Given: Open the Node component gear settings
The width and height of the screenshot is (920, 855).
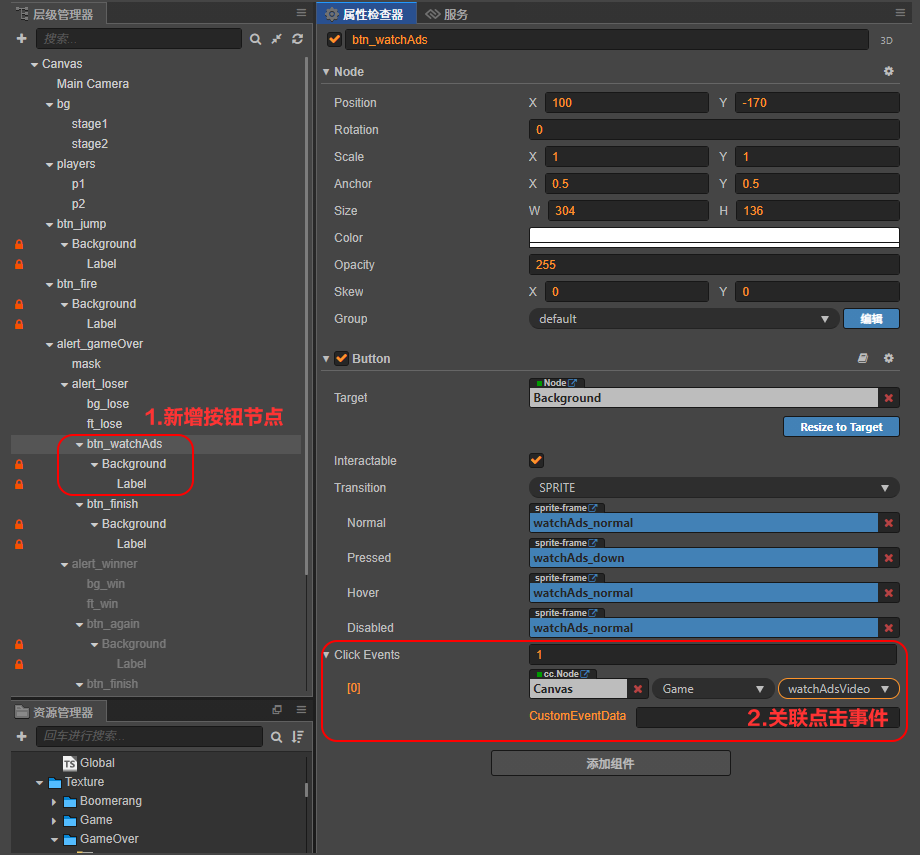Looking at the screenshot, I should [x=888, y=72].
